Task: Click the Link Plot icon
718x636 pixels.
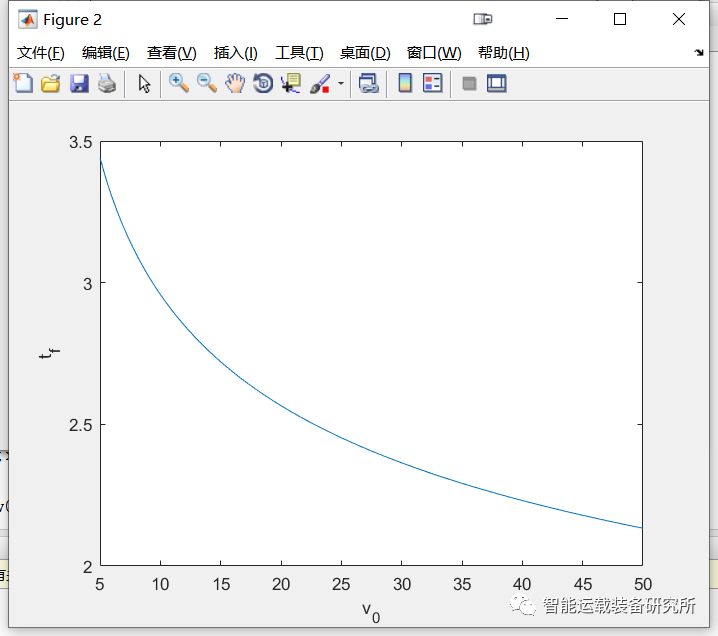Action: click(369, 83)
